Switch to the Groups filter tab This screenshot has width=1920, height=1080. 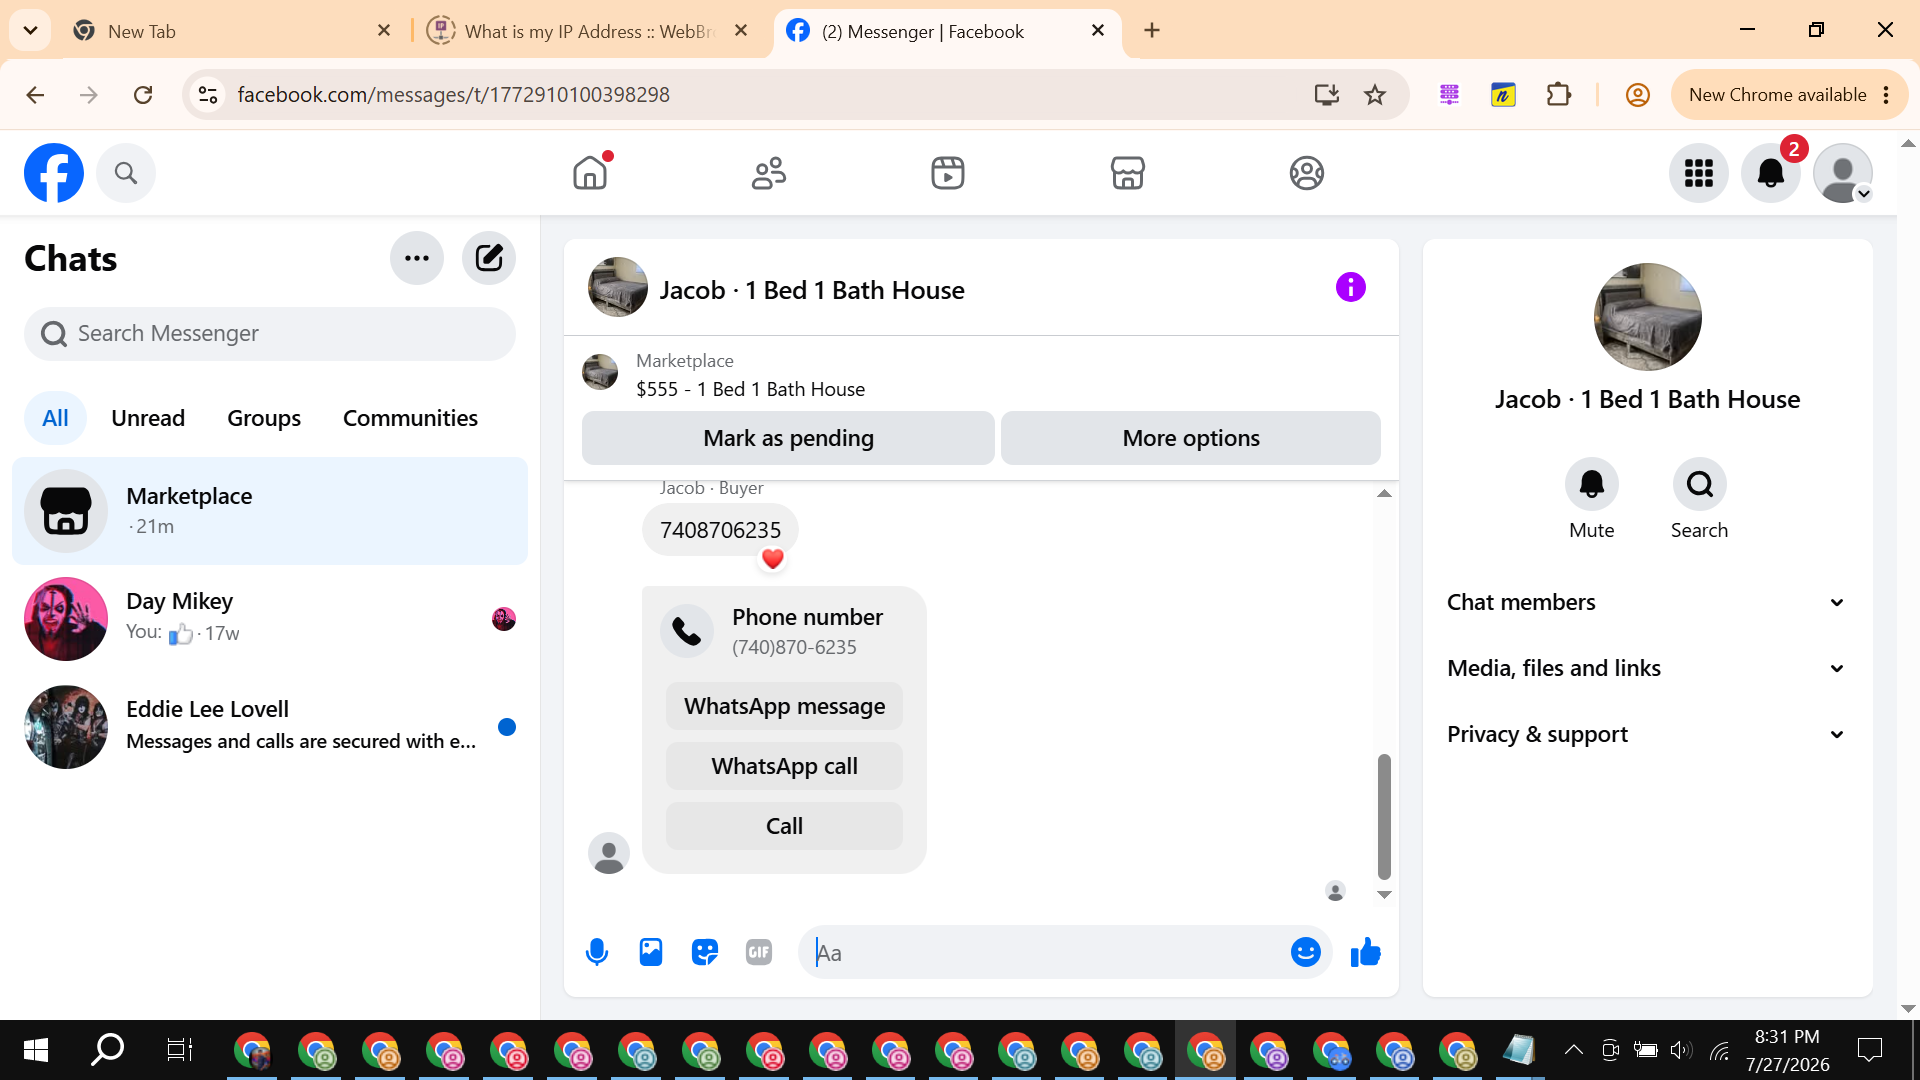pos(264,418)
